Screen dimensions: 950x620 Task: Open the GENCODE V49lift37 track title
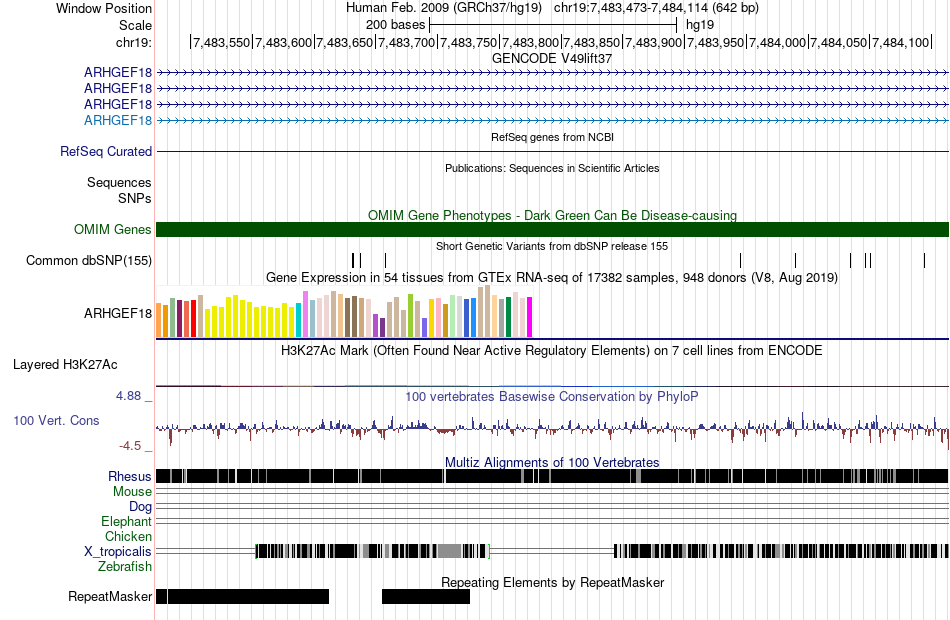point(552,59)
